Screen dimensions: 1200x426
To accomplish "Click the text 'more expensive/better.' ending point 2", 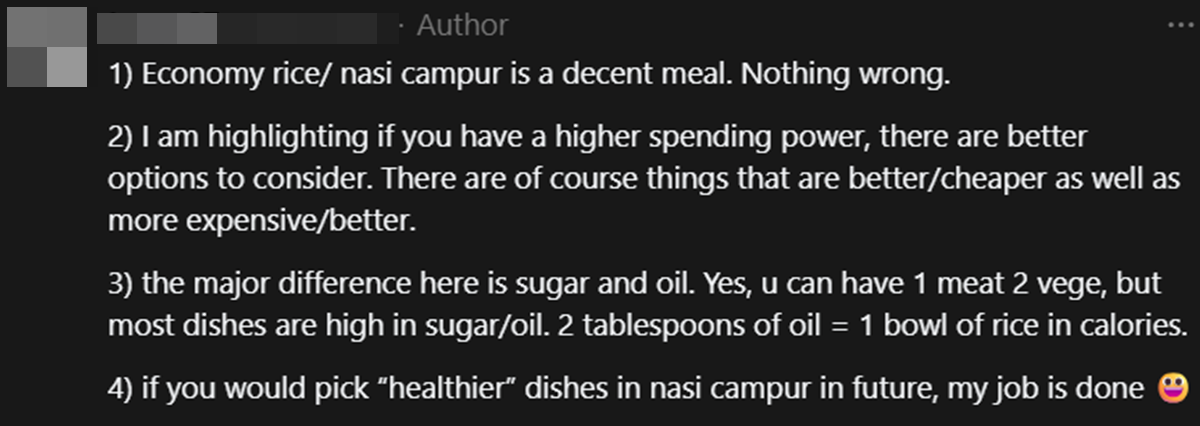I will pos(260,221).
